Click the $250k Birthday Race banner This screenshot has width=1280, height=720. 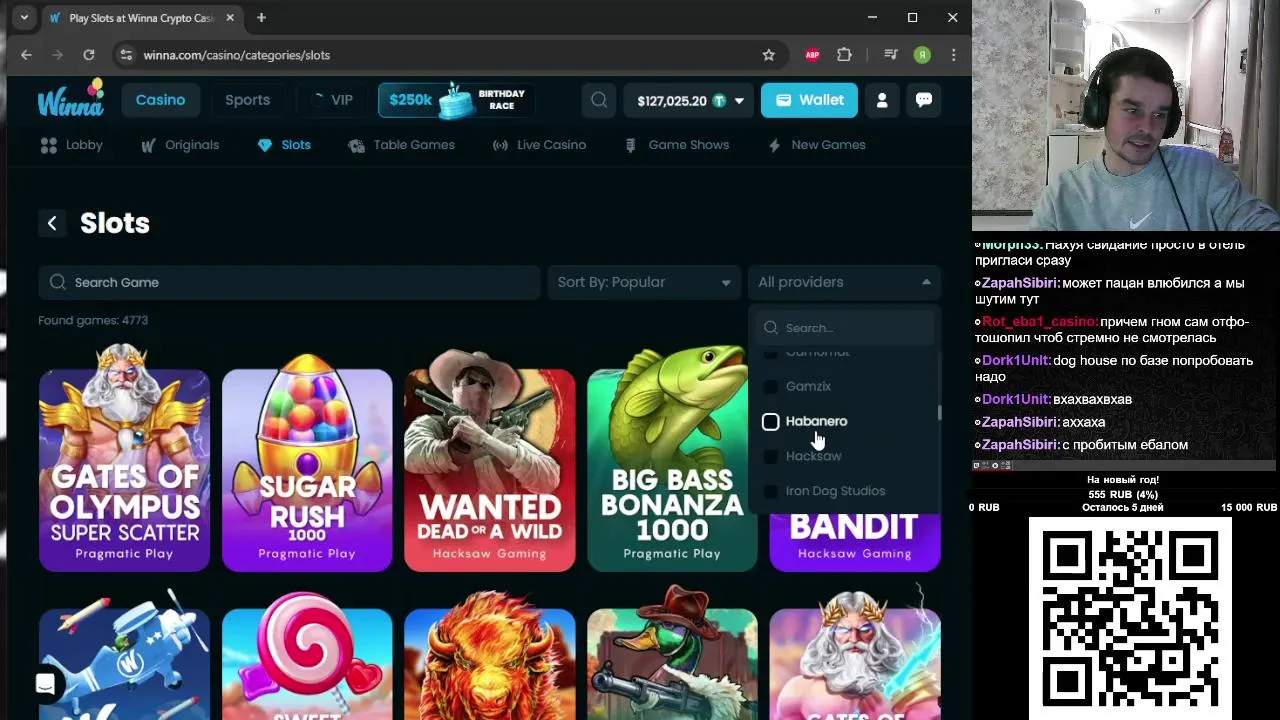pos(456,100)
